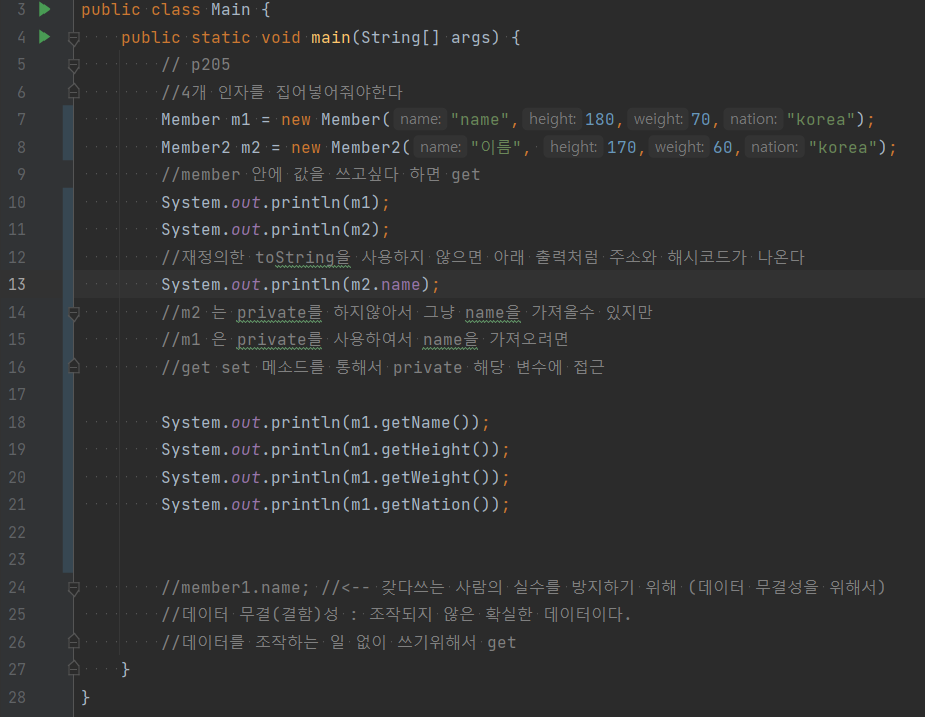This screenshot has width=925, height=717.
Task: Click fold end marker at line 26
Action: 74,641
